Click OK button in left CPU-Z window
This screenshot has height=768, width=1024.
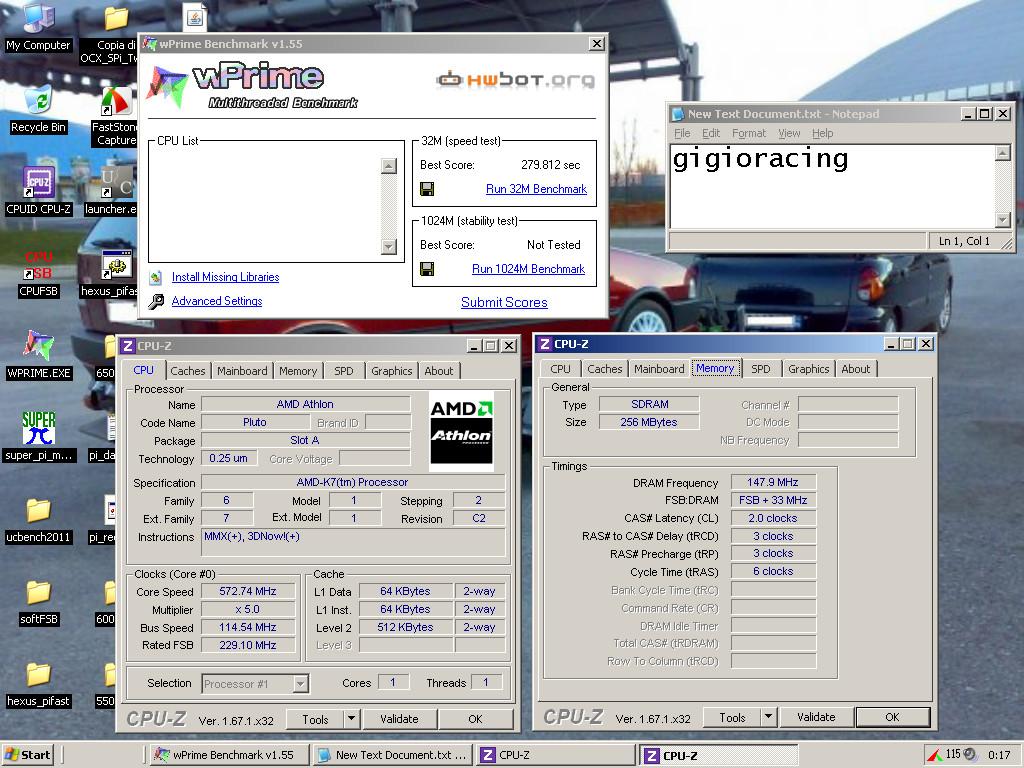pyautogui.click(x=475, y=719)
